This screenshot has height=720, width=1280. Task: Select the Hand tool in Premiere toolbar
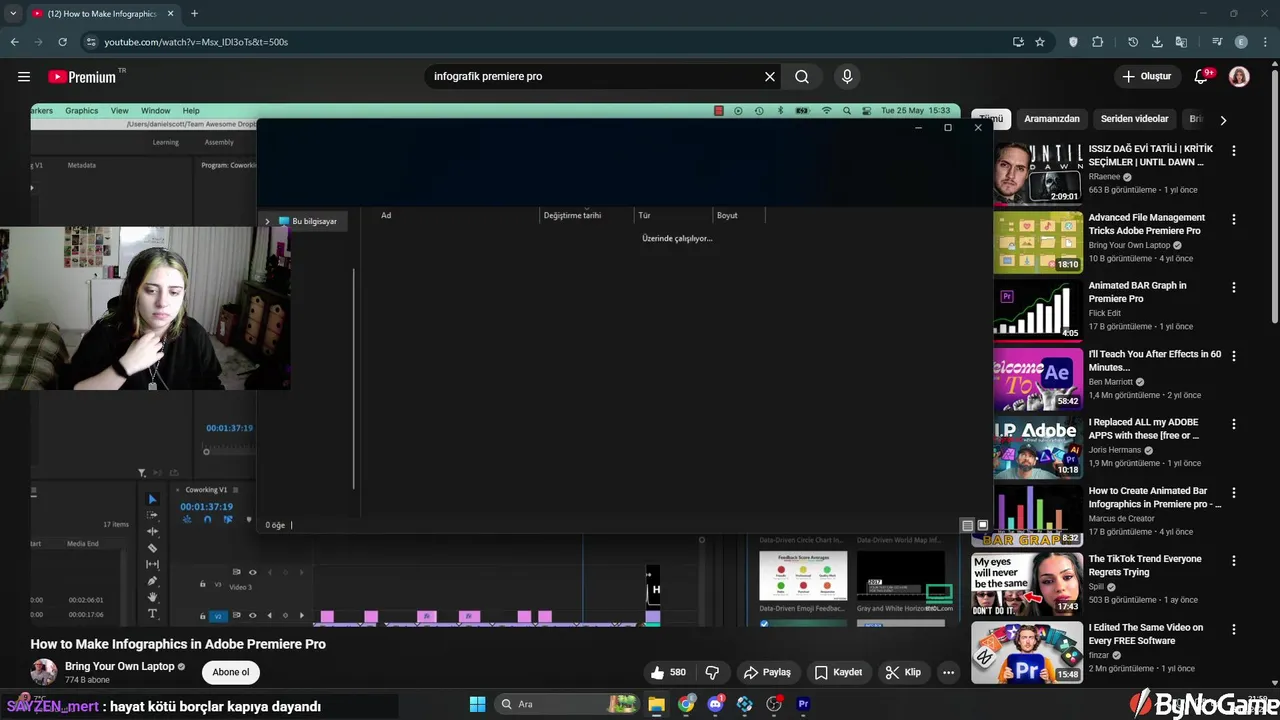click(152, 597)
